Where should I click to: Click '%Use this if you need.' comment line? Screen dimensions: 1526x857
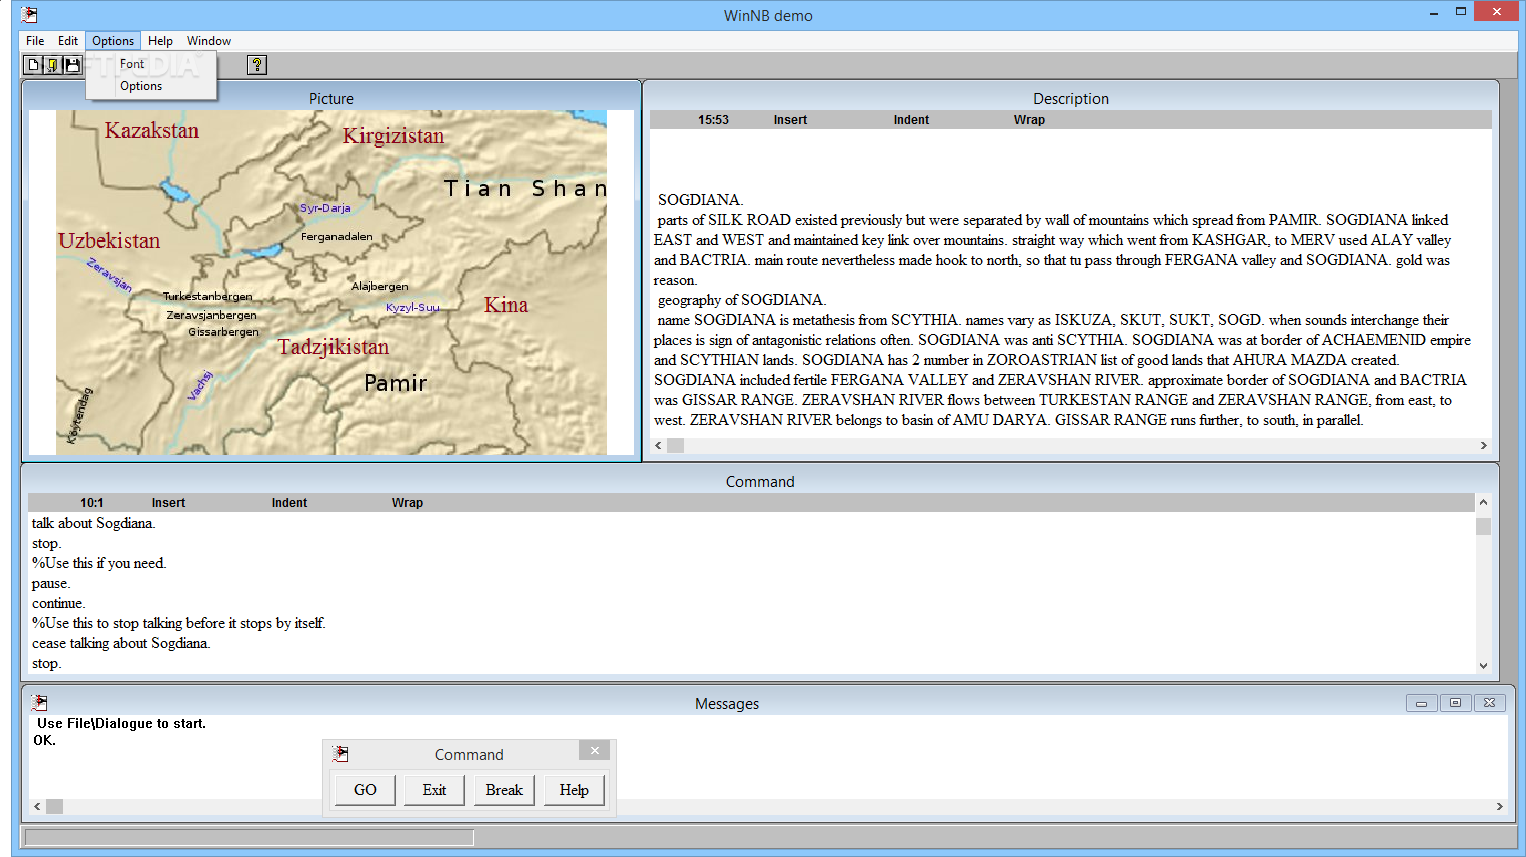[98, 563]
